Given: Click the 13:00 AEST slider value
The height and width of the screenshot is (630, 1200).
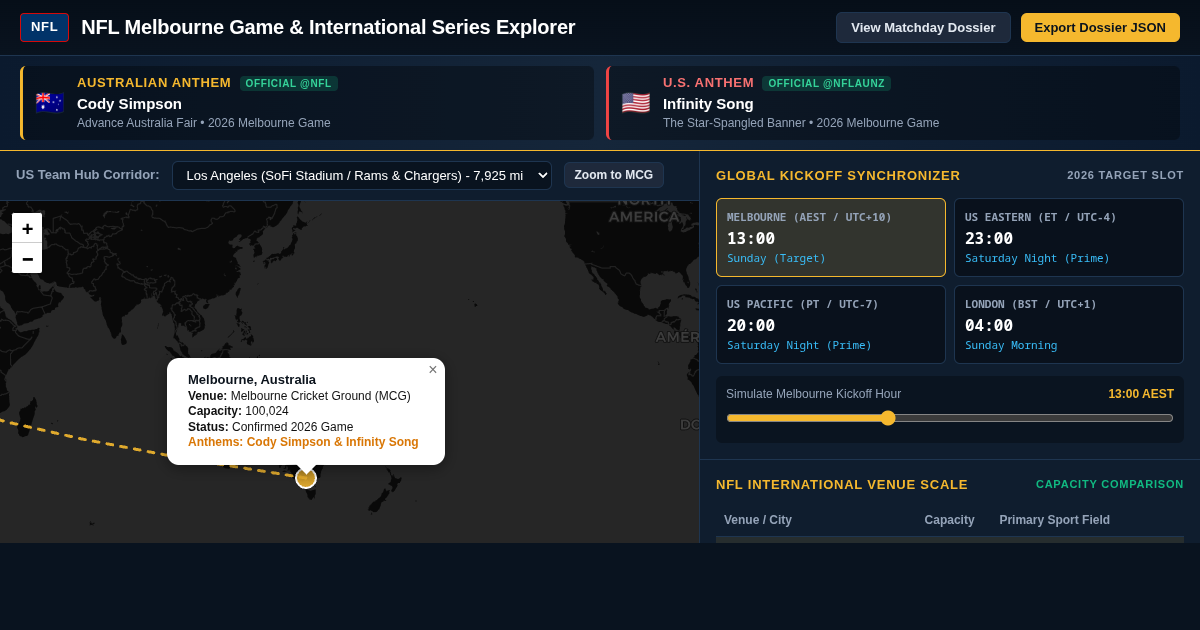Looking at the screenshot, I should pos(1141,394).
